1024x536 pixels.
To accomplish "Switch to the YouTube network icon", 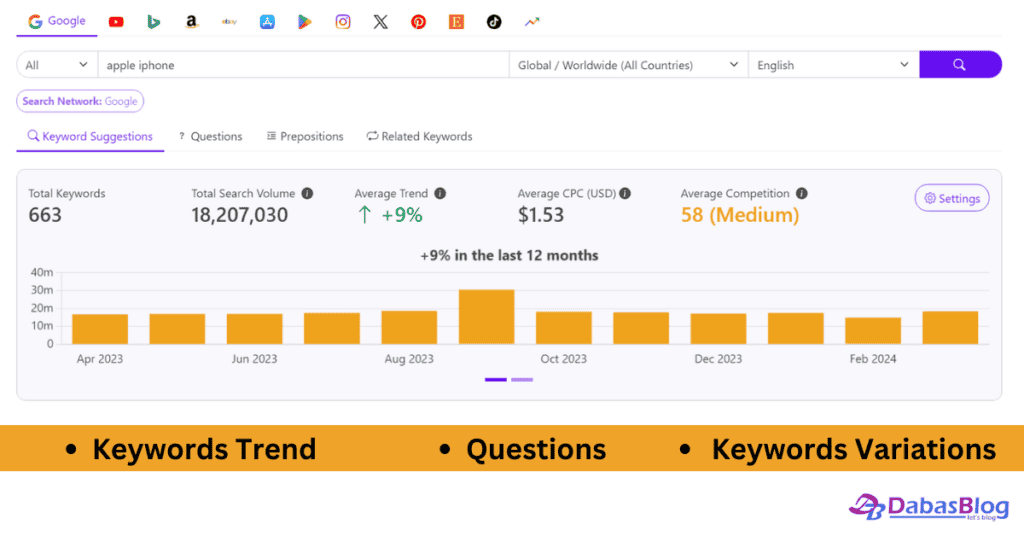I will pos(116,22).
